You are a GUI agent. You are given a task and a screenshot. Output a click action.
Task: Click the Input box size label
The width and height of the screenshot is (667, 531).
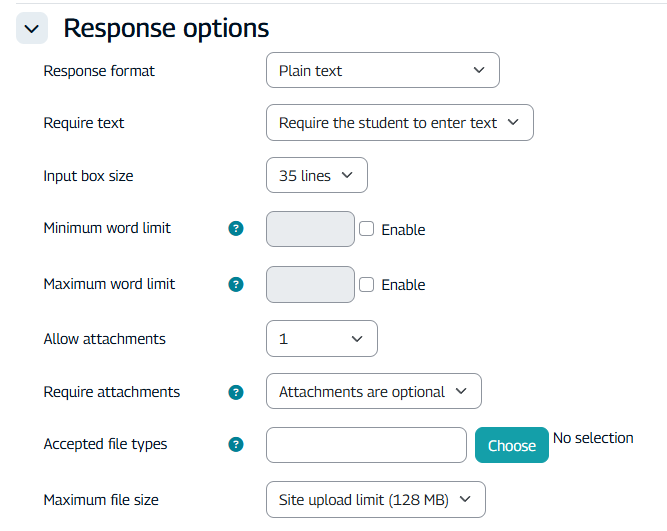coord(88,176)
